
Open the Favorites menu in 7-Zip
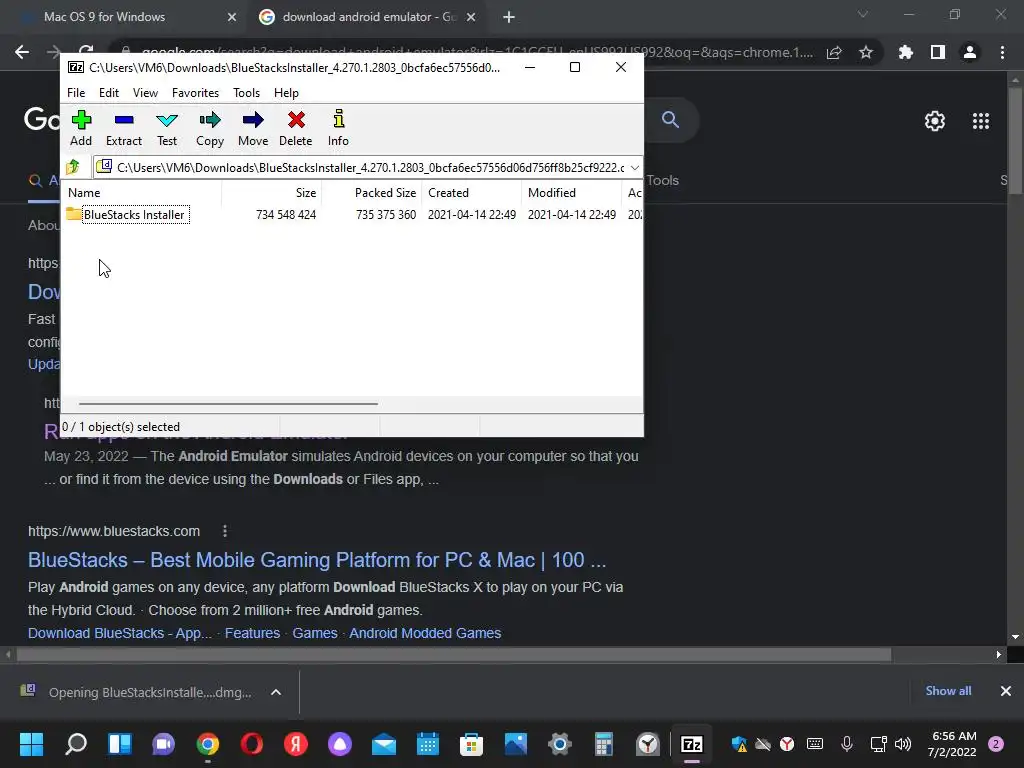[195, 93]
